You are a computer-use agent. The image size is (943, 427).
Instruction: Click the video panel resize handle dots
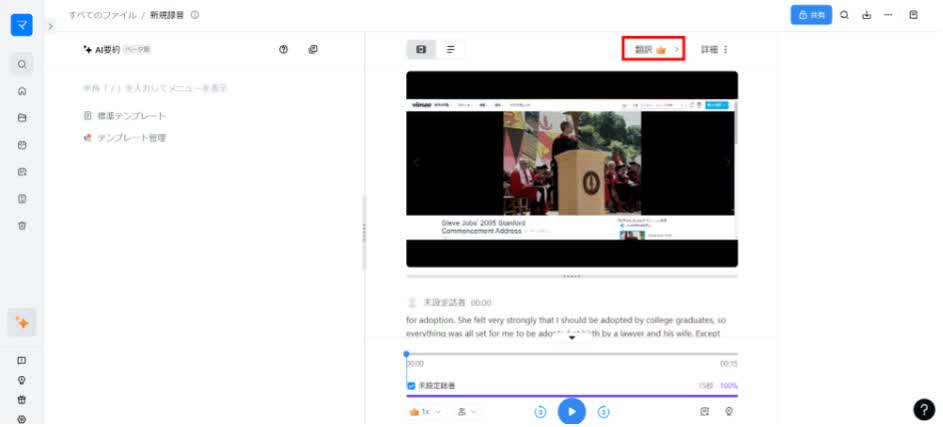click(x=572, y=276)
